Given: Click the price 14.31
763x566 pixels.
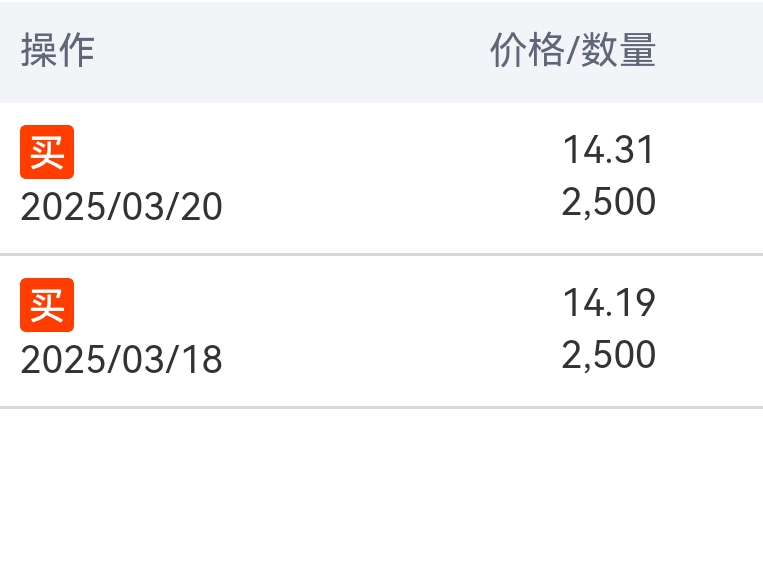Looking at the screenshot, I should tap(608, 150).
